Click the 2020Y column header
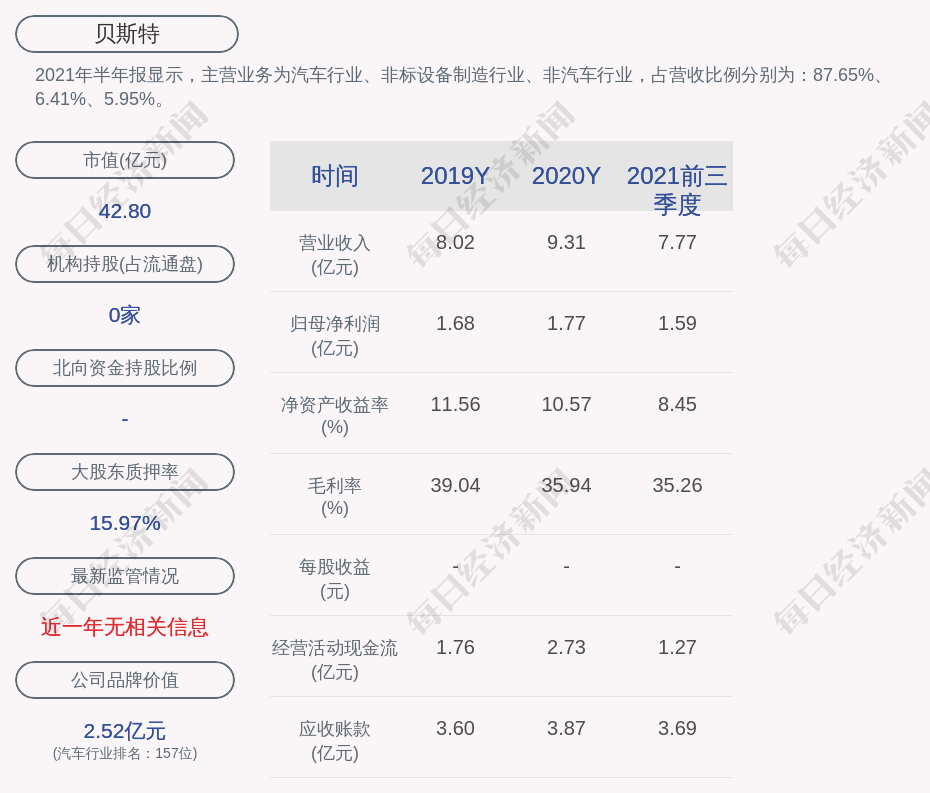 click(x=566, y=176)
